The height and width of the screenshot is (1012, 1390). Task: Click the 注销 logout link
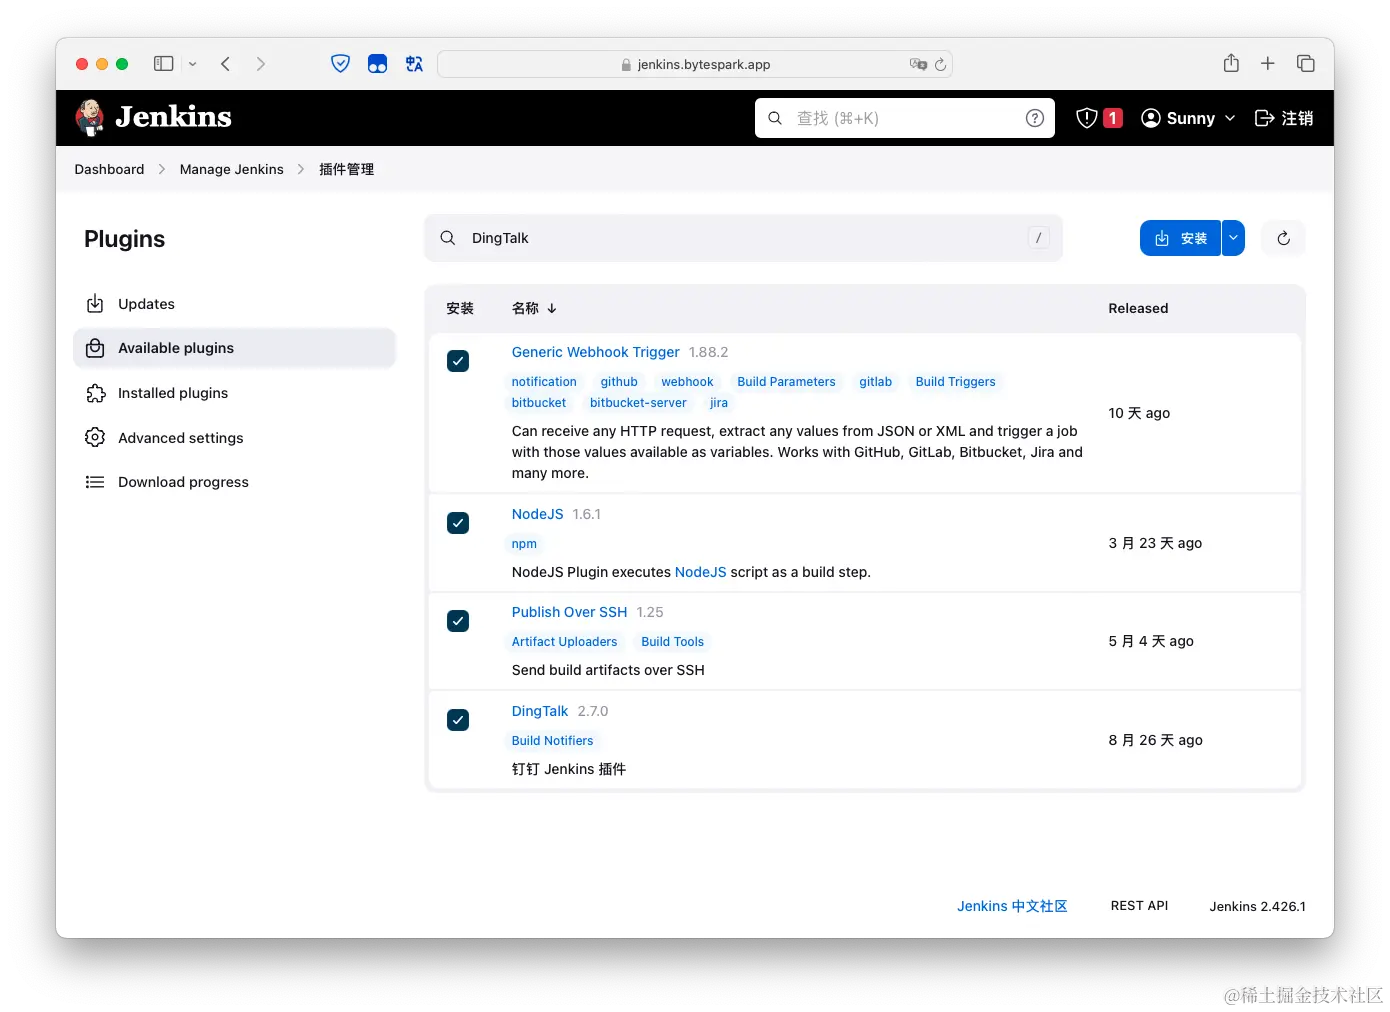click(1284, 118)
